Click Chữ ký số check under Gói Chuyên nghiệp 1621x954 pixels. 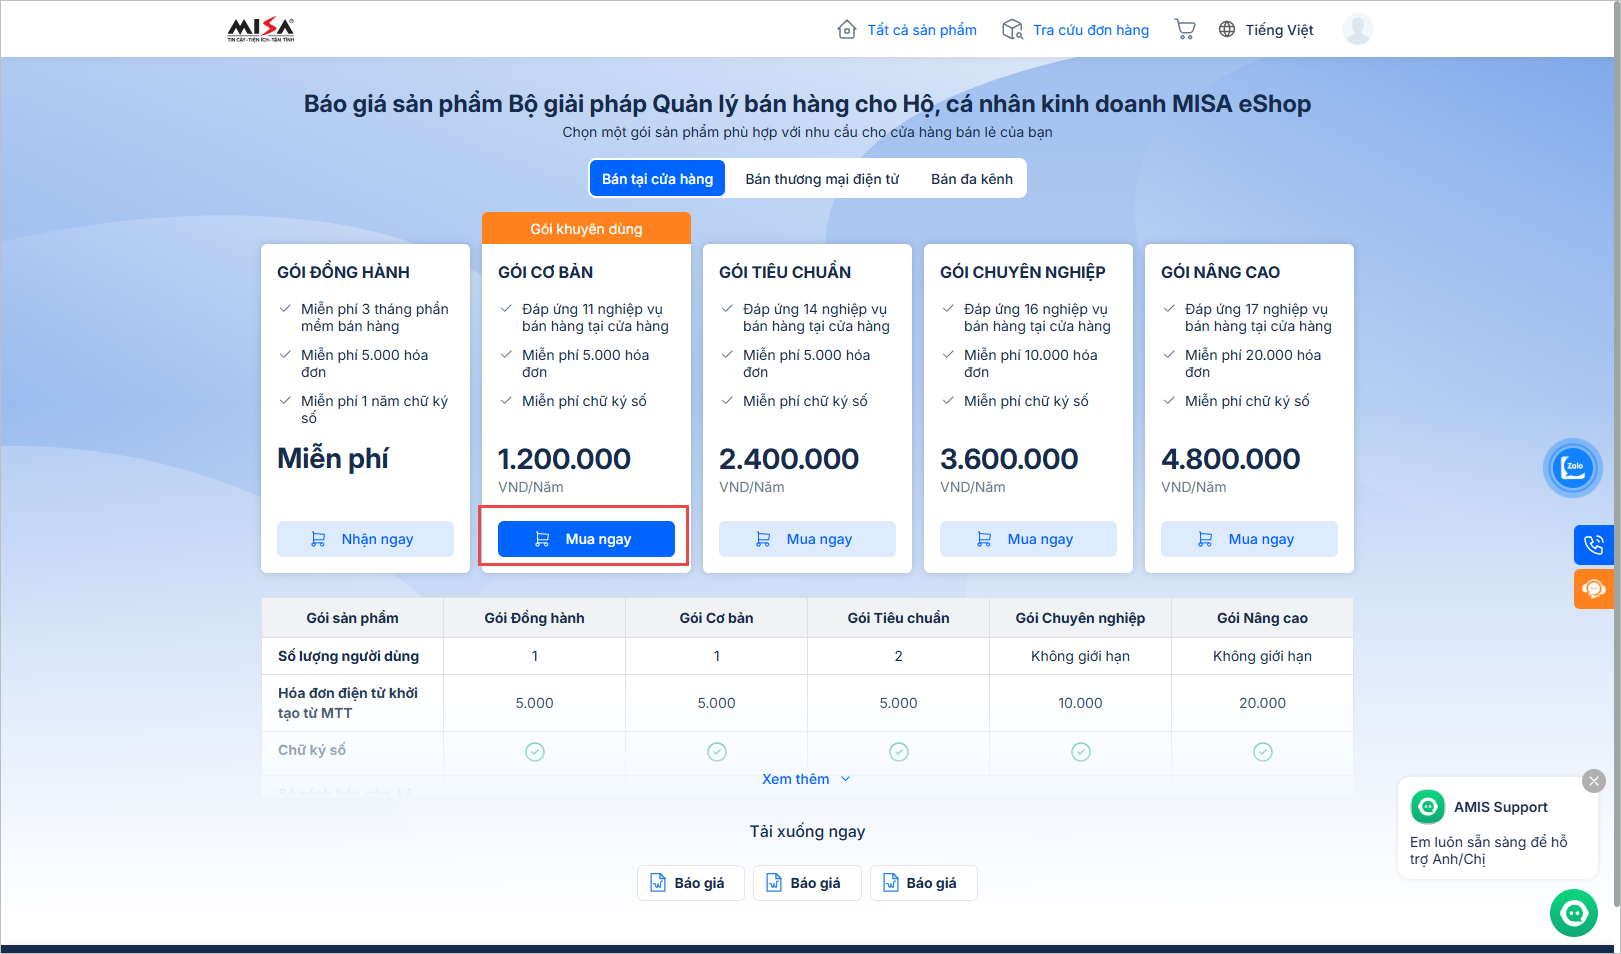click(x=1081, y=752)
